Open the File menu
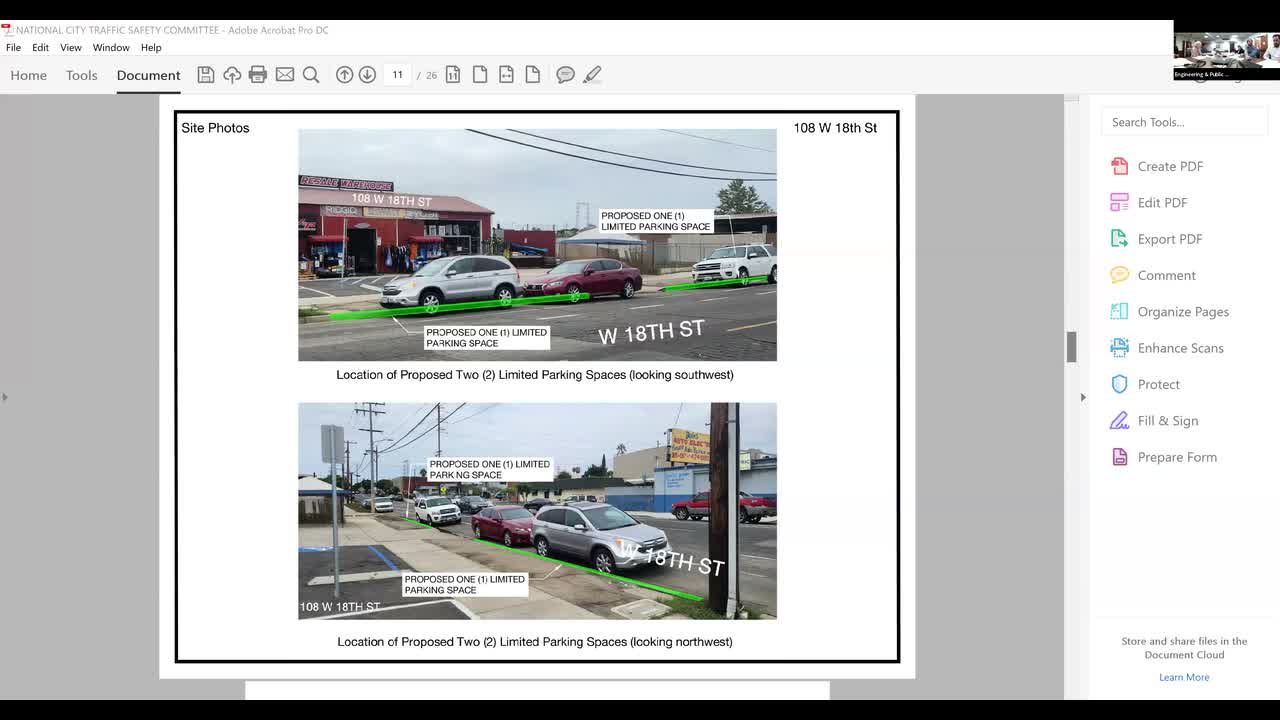This screenshot has width=1280, height=720. click(14, 47)
